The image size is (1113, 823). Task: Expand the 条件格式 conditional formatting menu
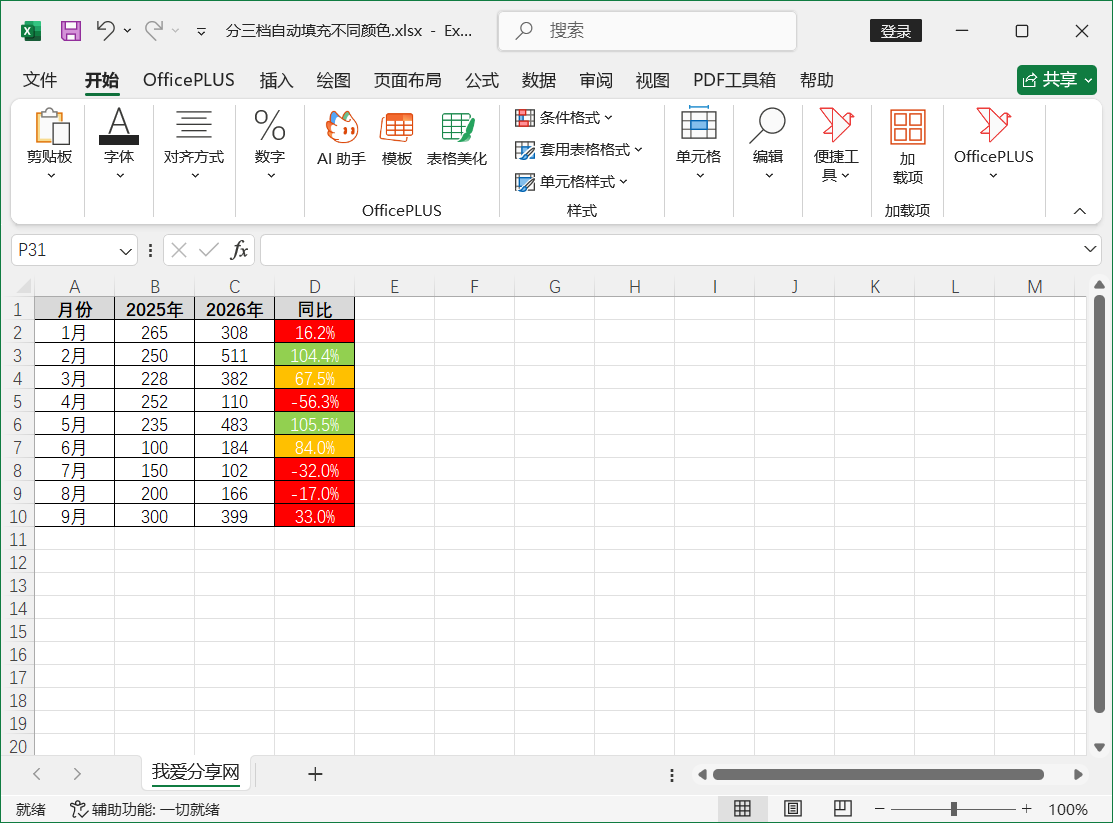coord(564,118)
